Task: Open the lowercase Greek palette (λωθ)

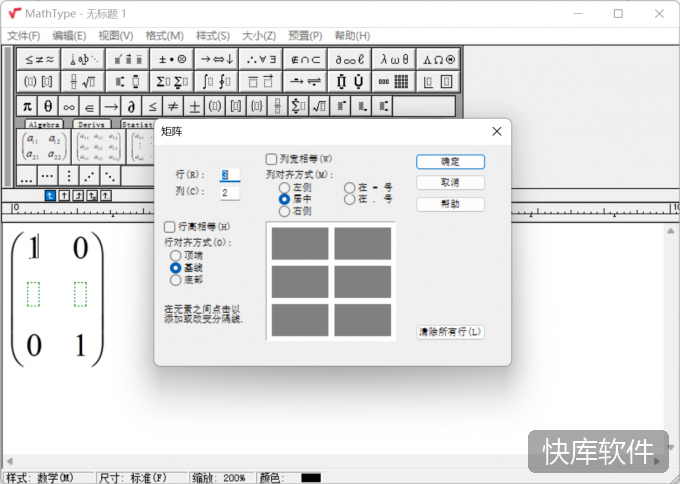Action: point(394,59)
